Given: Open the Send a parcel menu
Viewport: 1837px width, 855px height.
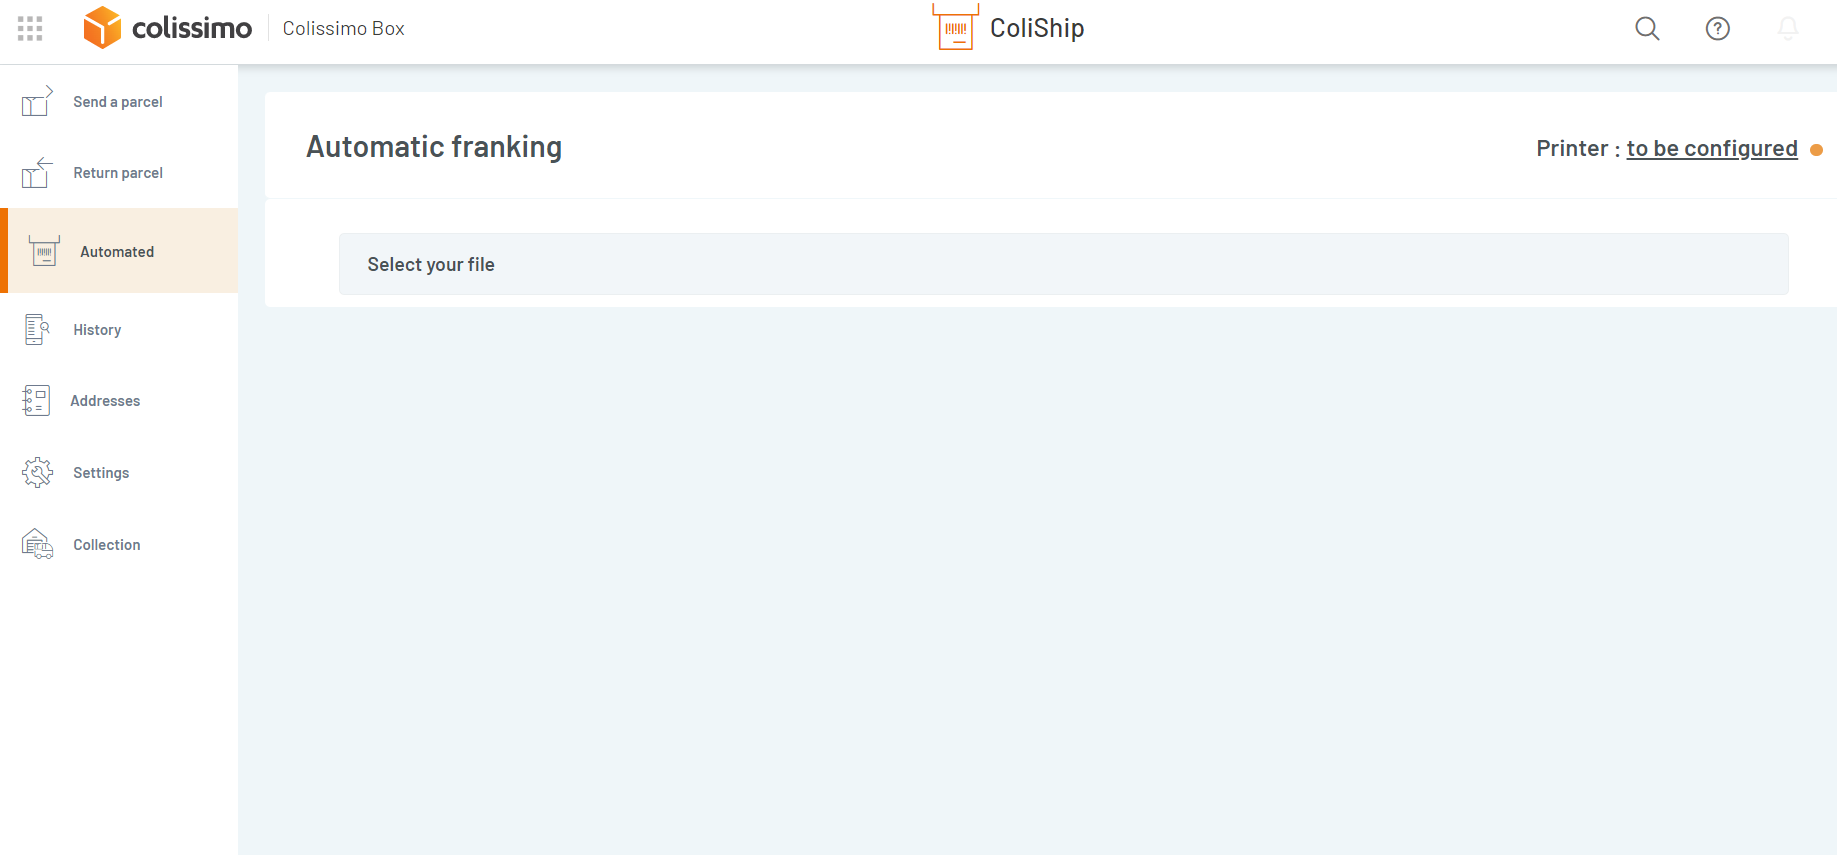Looking at the screenshot, I should click(118, 102).
